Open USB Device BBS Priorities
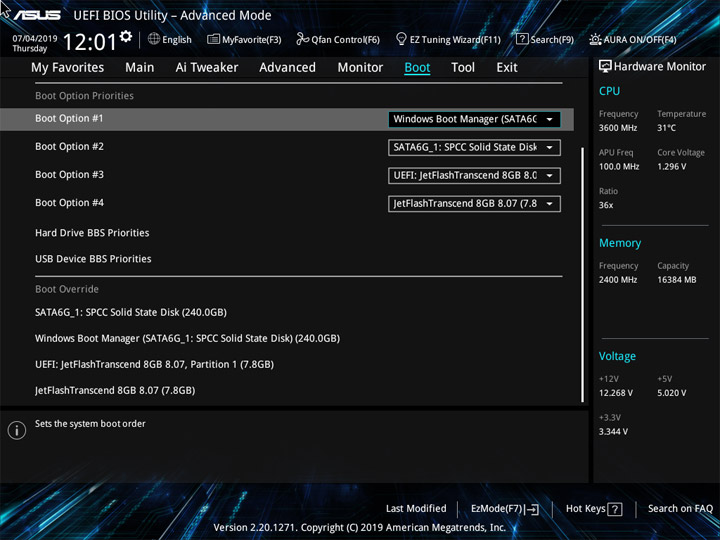The height and width of the screenshot is (540, 720). (93, 259)
